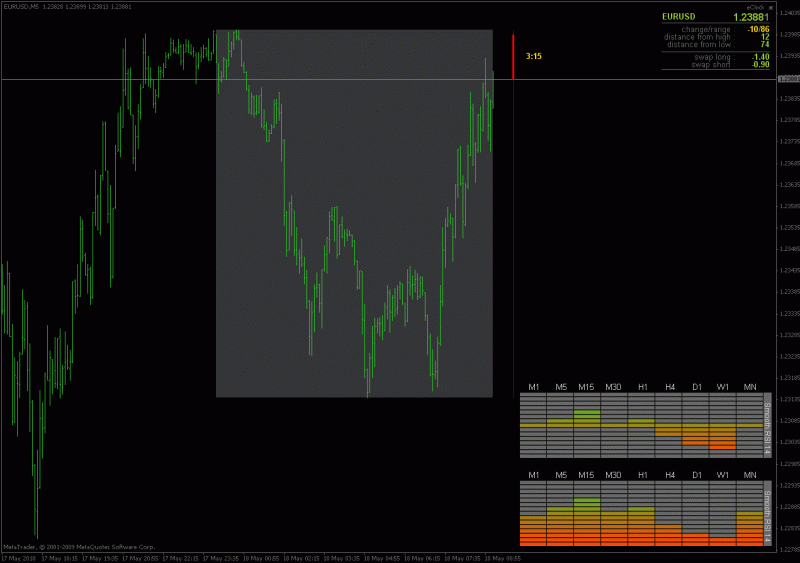The image size is (800, 563).
Task: Click D1 label in lower Smooth RSI panel
Action: click(697, 475)
